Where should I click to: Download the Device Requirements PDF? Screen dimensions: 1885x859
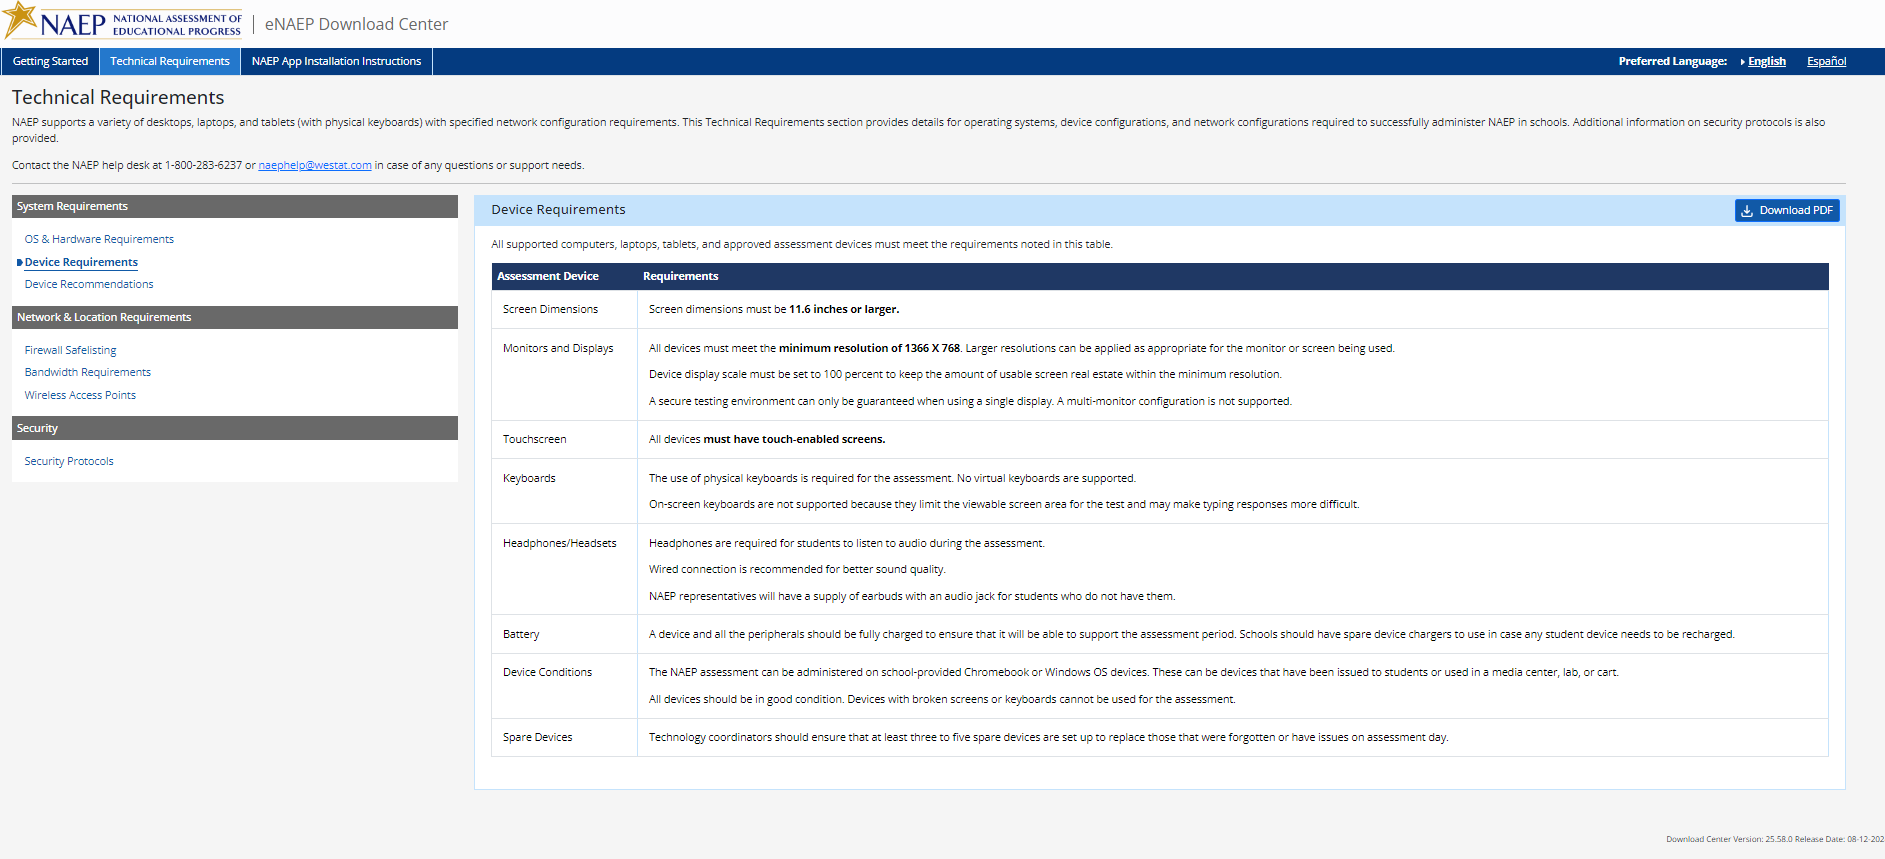pos(1787,210)
